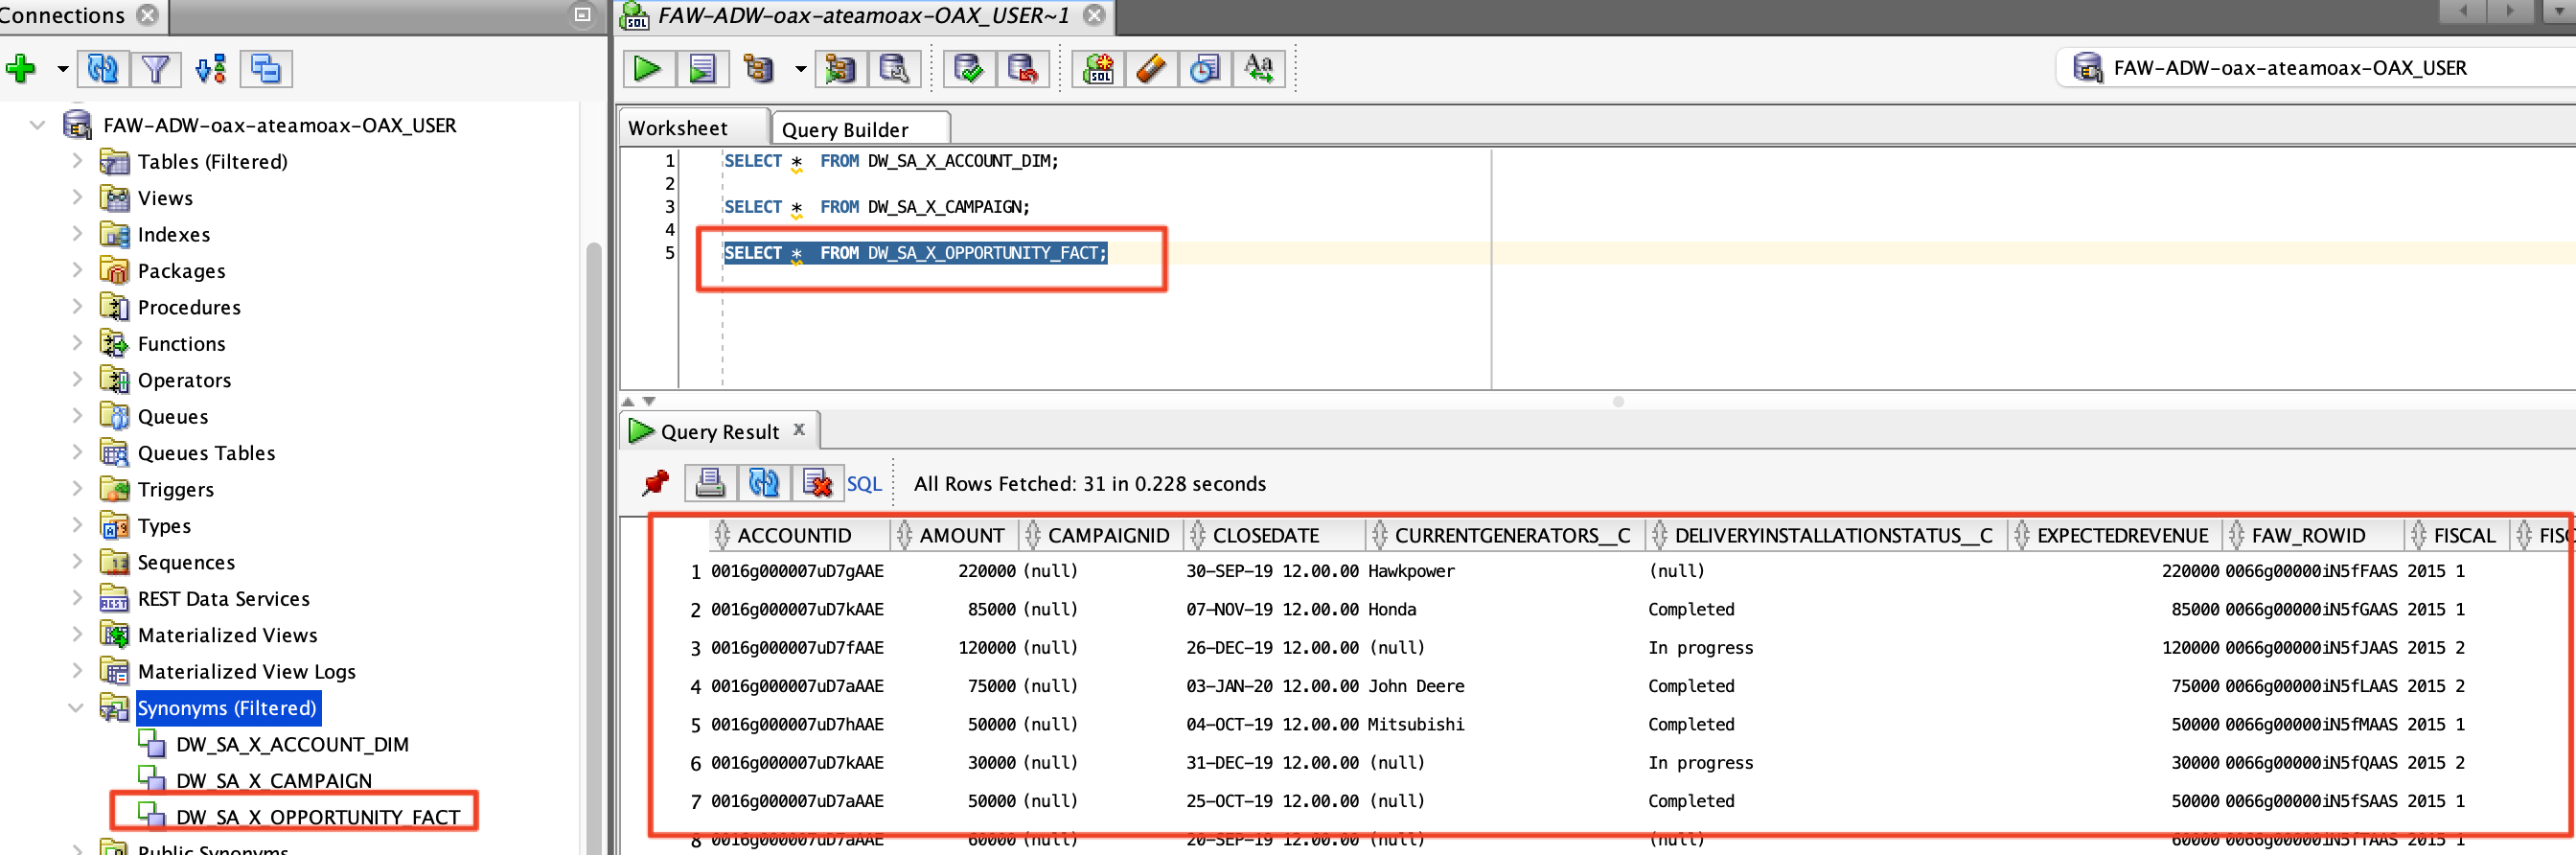Select Triggers in the connection tree
Viewport: 2576px width, 855px height.
(176, 489)
